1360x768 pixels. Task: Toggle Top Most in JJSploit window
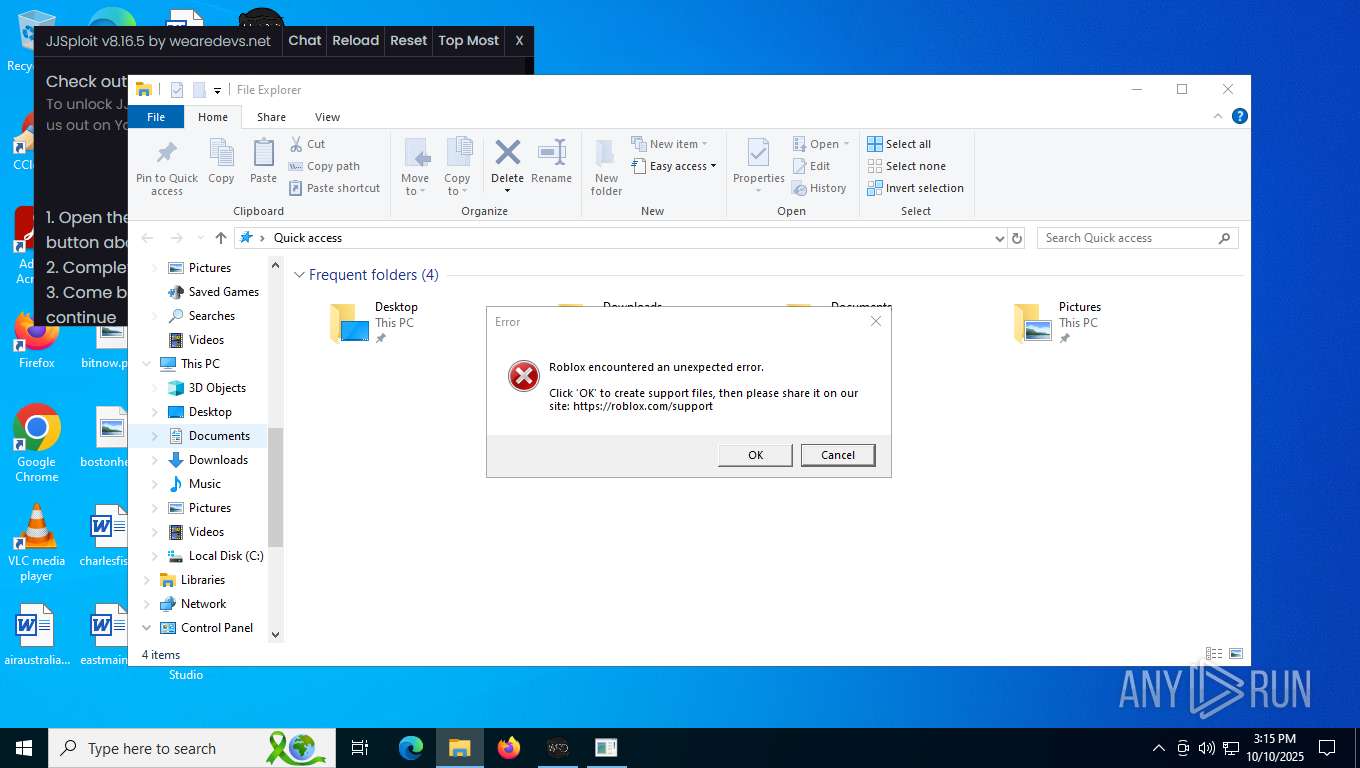click(468, 41)
